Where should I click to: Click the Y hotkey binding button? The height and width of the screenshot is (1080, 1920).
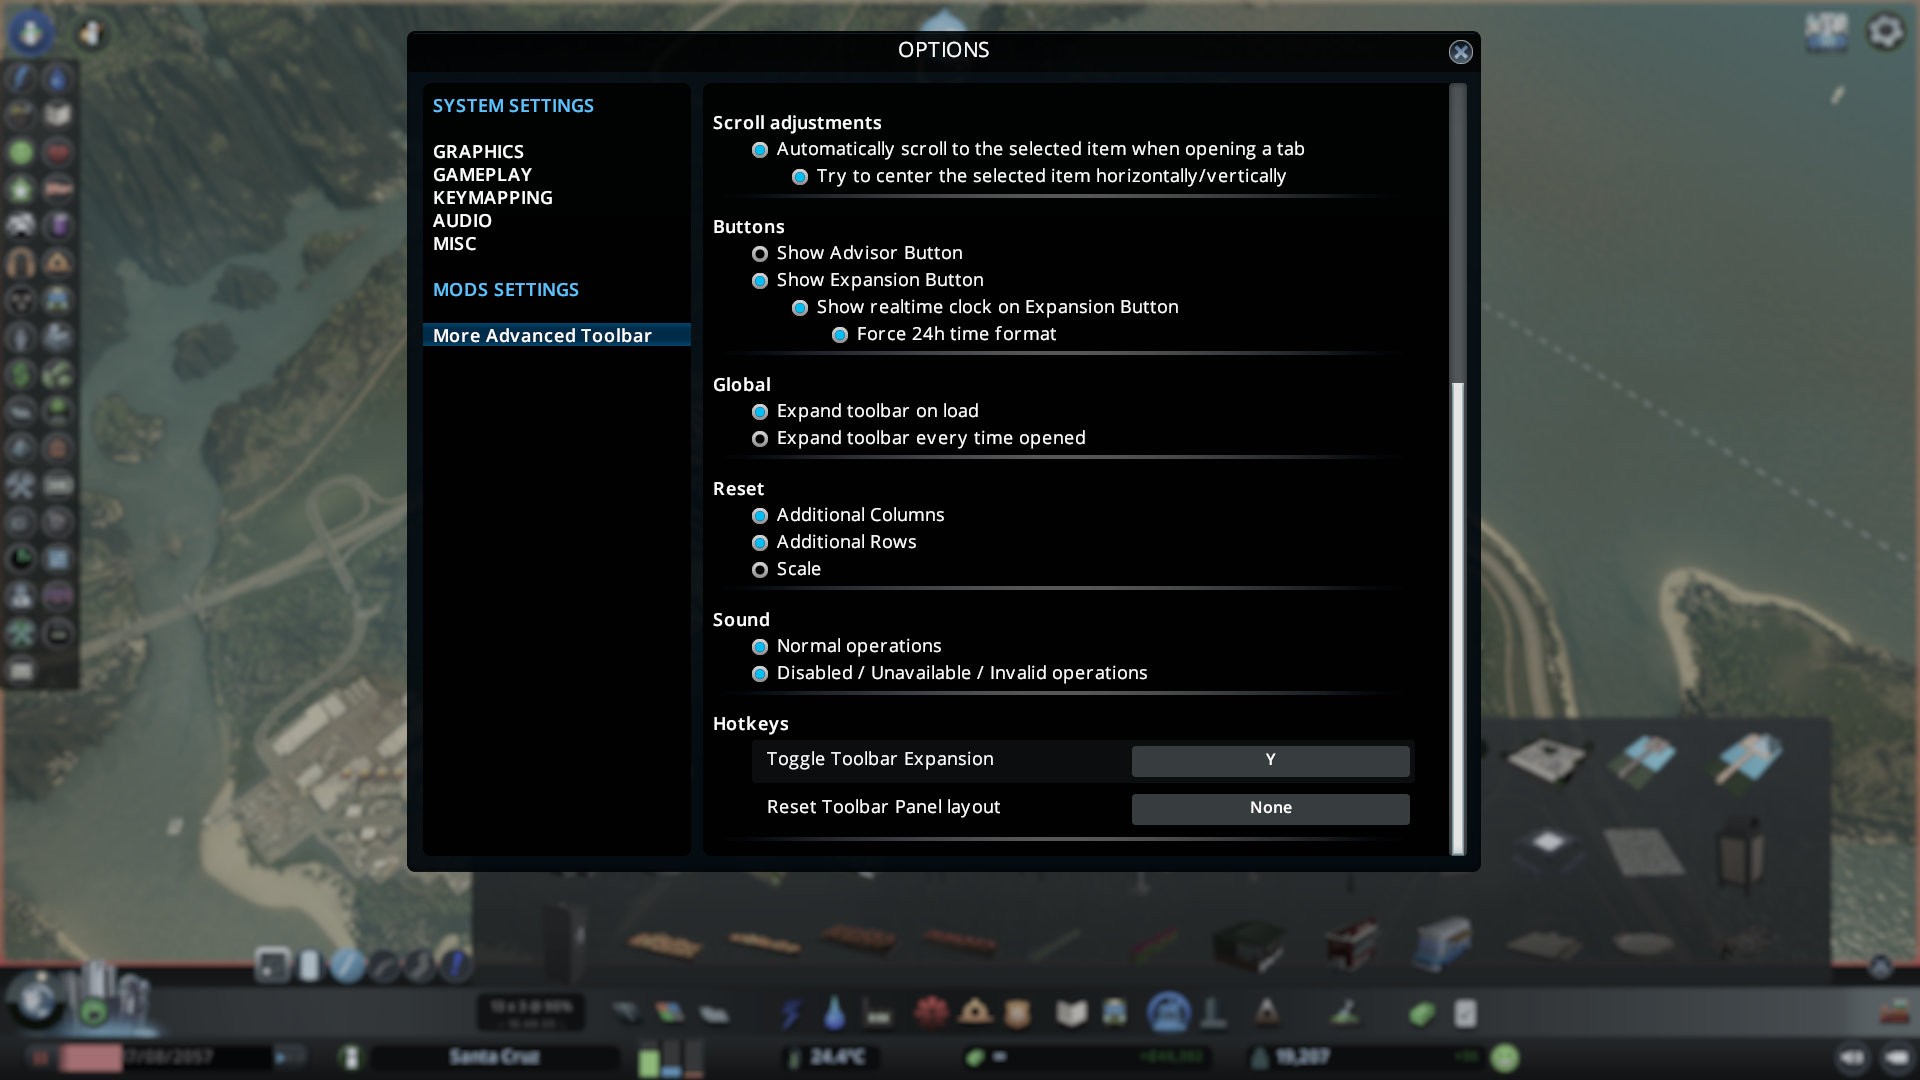pos(1270,760)
